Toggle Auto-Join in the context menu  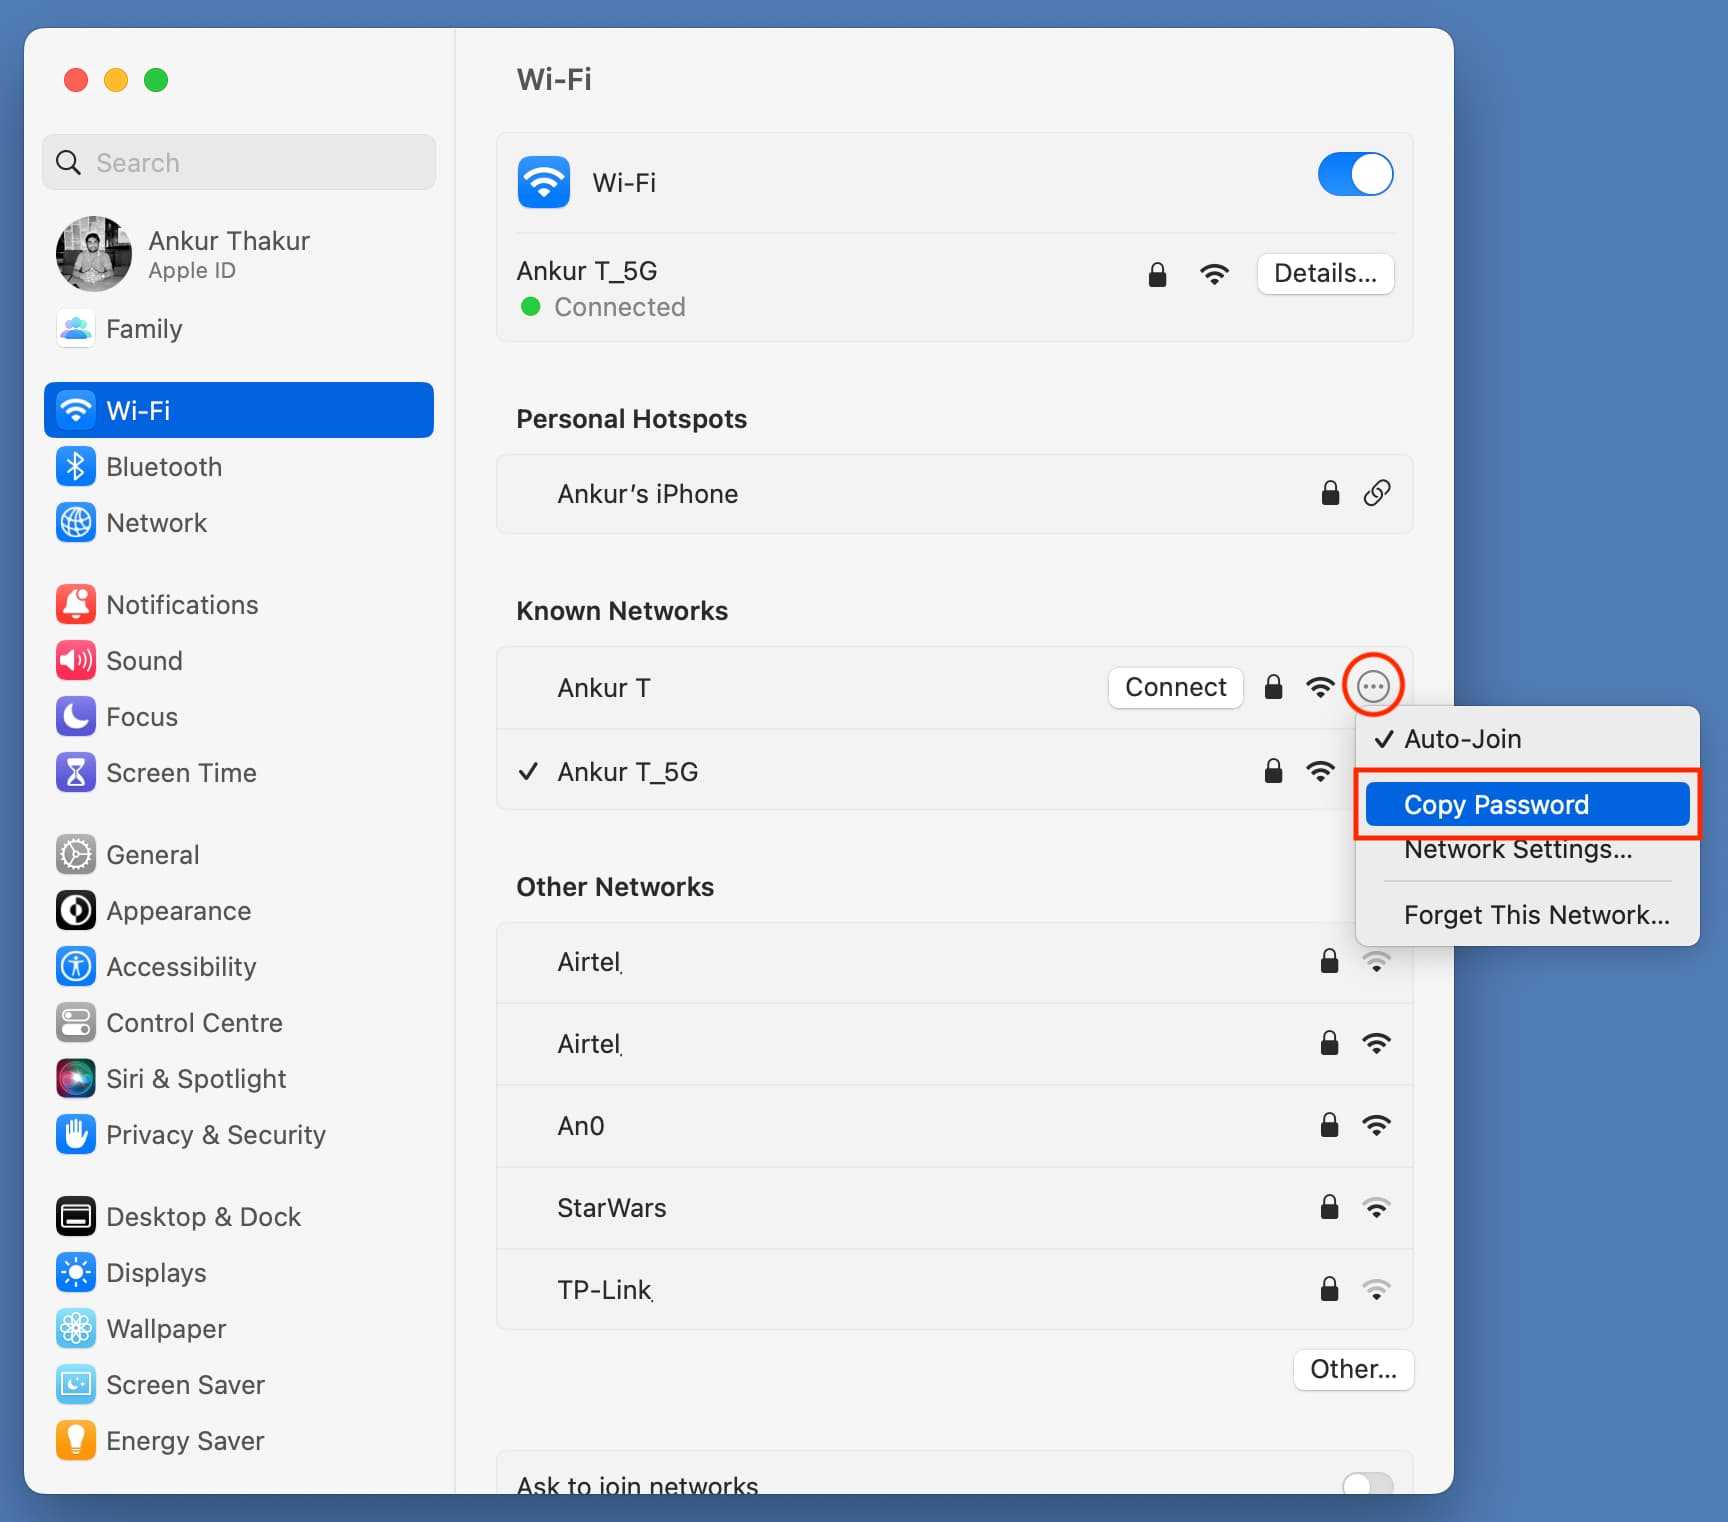click(1462, 739)
